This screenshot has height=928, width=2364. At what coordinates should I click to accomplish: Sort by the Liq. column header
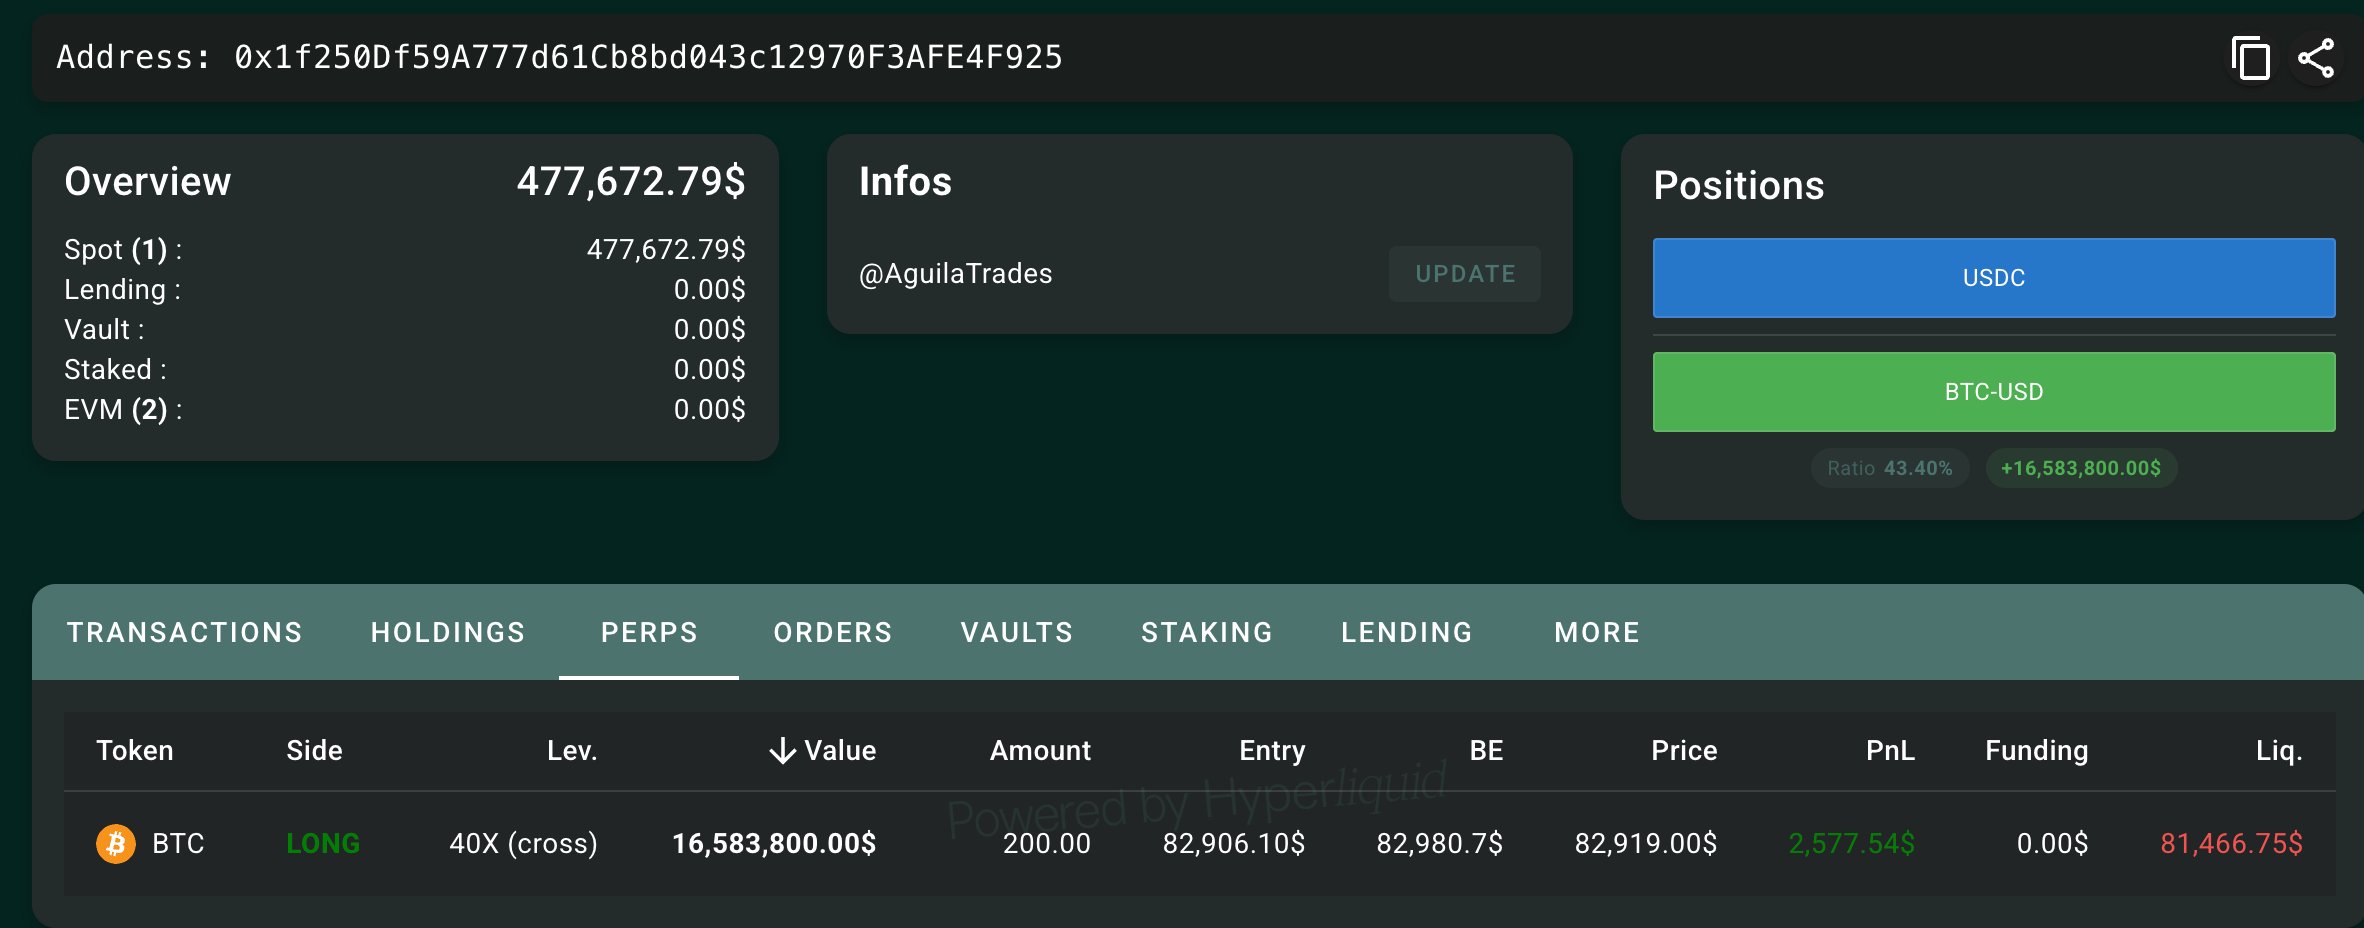(x=2279, y=751)
